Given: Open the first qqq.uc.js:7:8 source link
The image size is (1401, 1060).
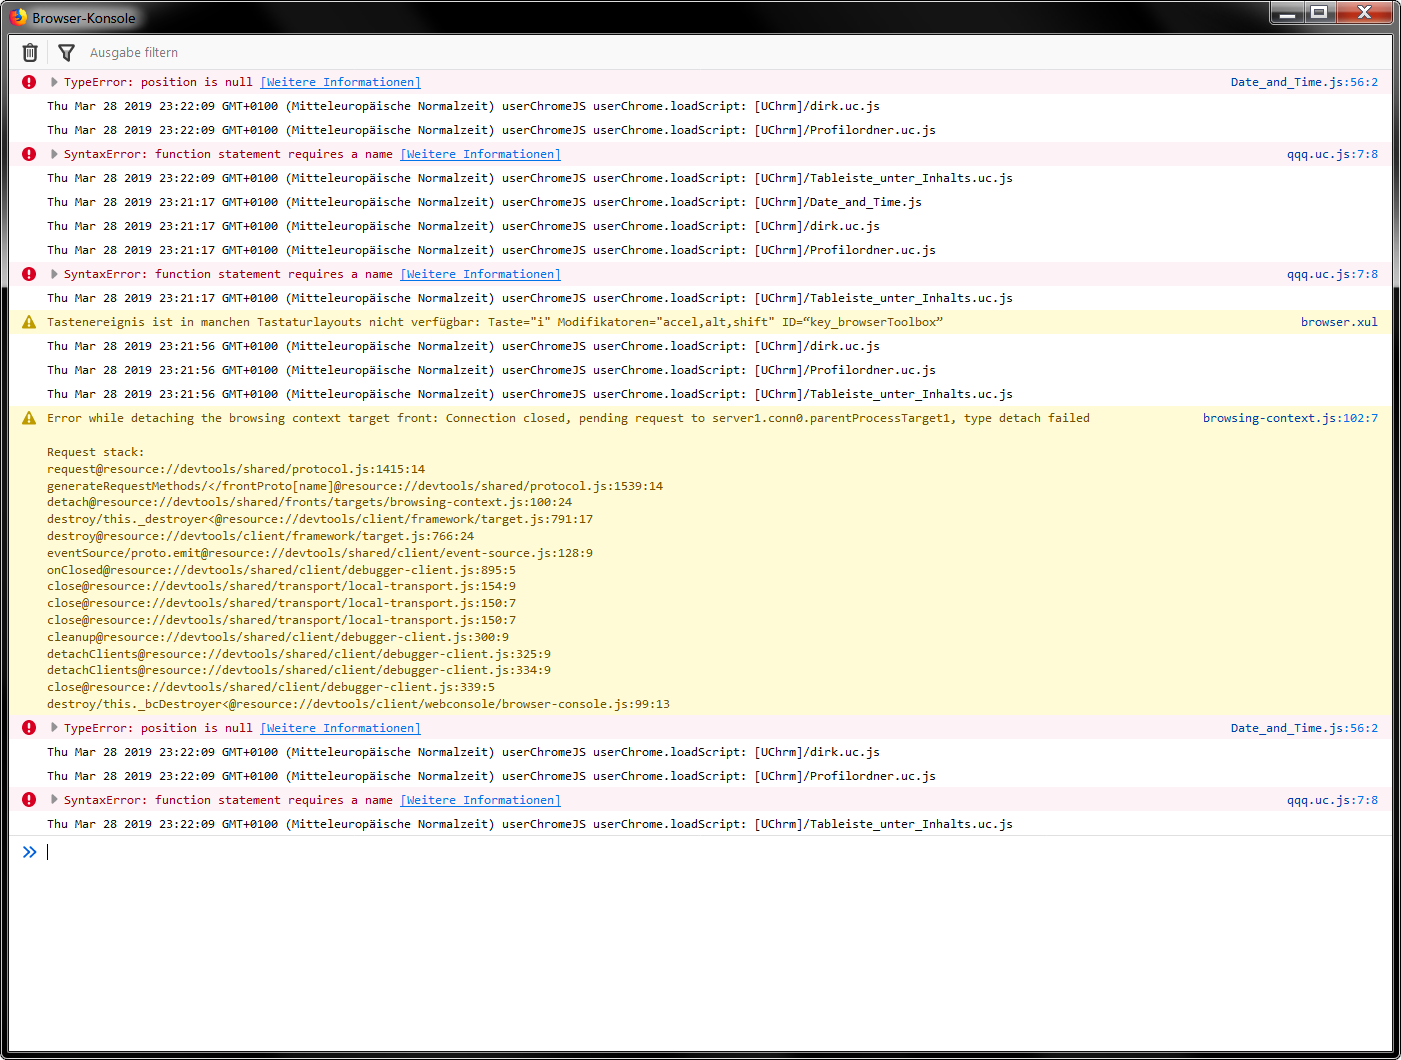Looking at the screenshot, I should 1332,154.
